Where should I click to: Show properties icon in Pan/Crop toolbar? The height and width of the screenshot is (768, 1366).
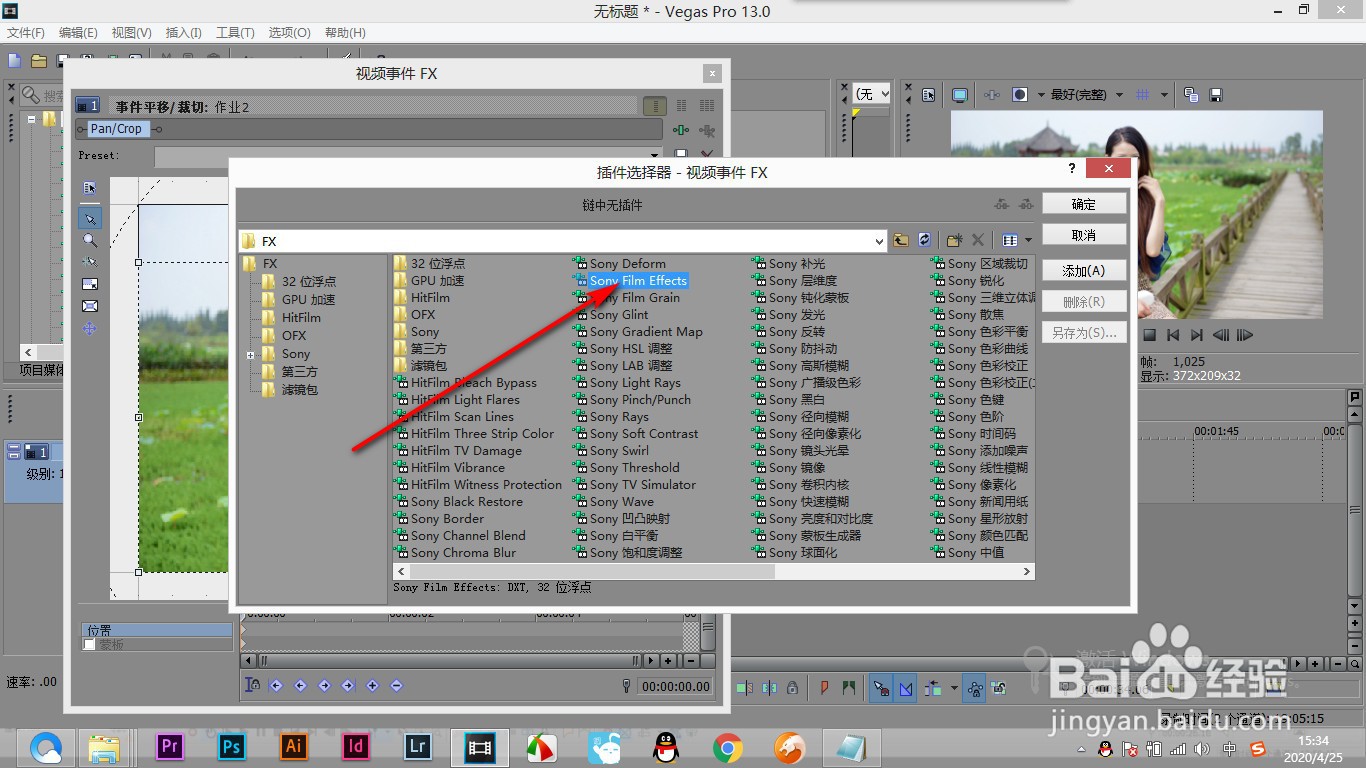pos(90,188)
